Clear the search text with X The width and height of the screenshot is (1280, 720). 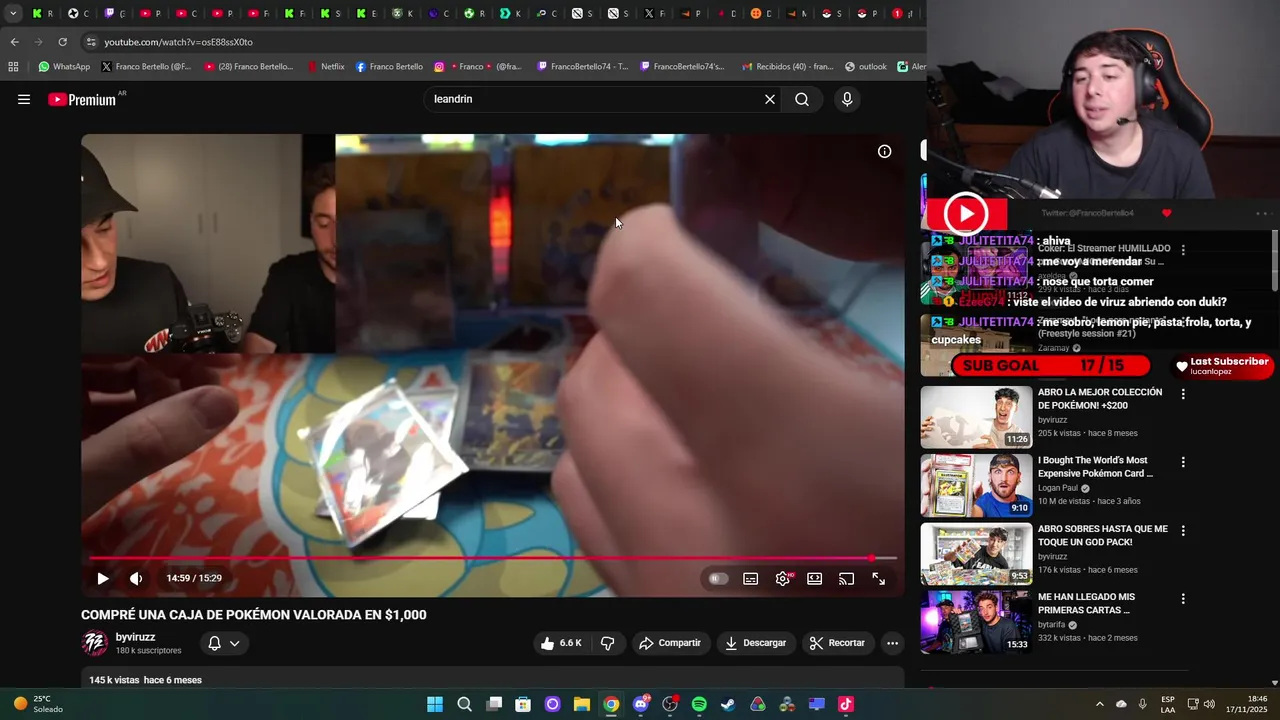770,99
